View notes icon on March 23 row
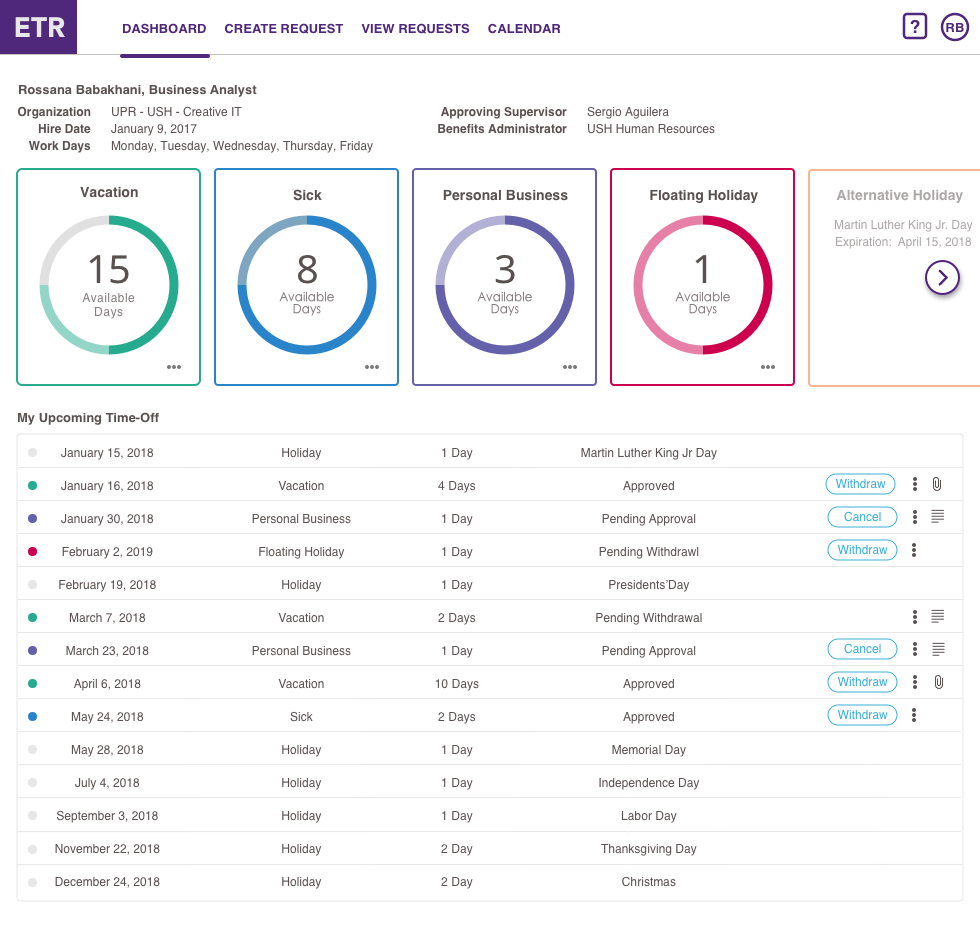 938,649
